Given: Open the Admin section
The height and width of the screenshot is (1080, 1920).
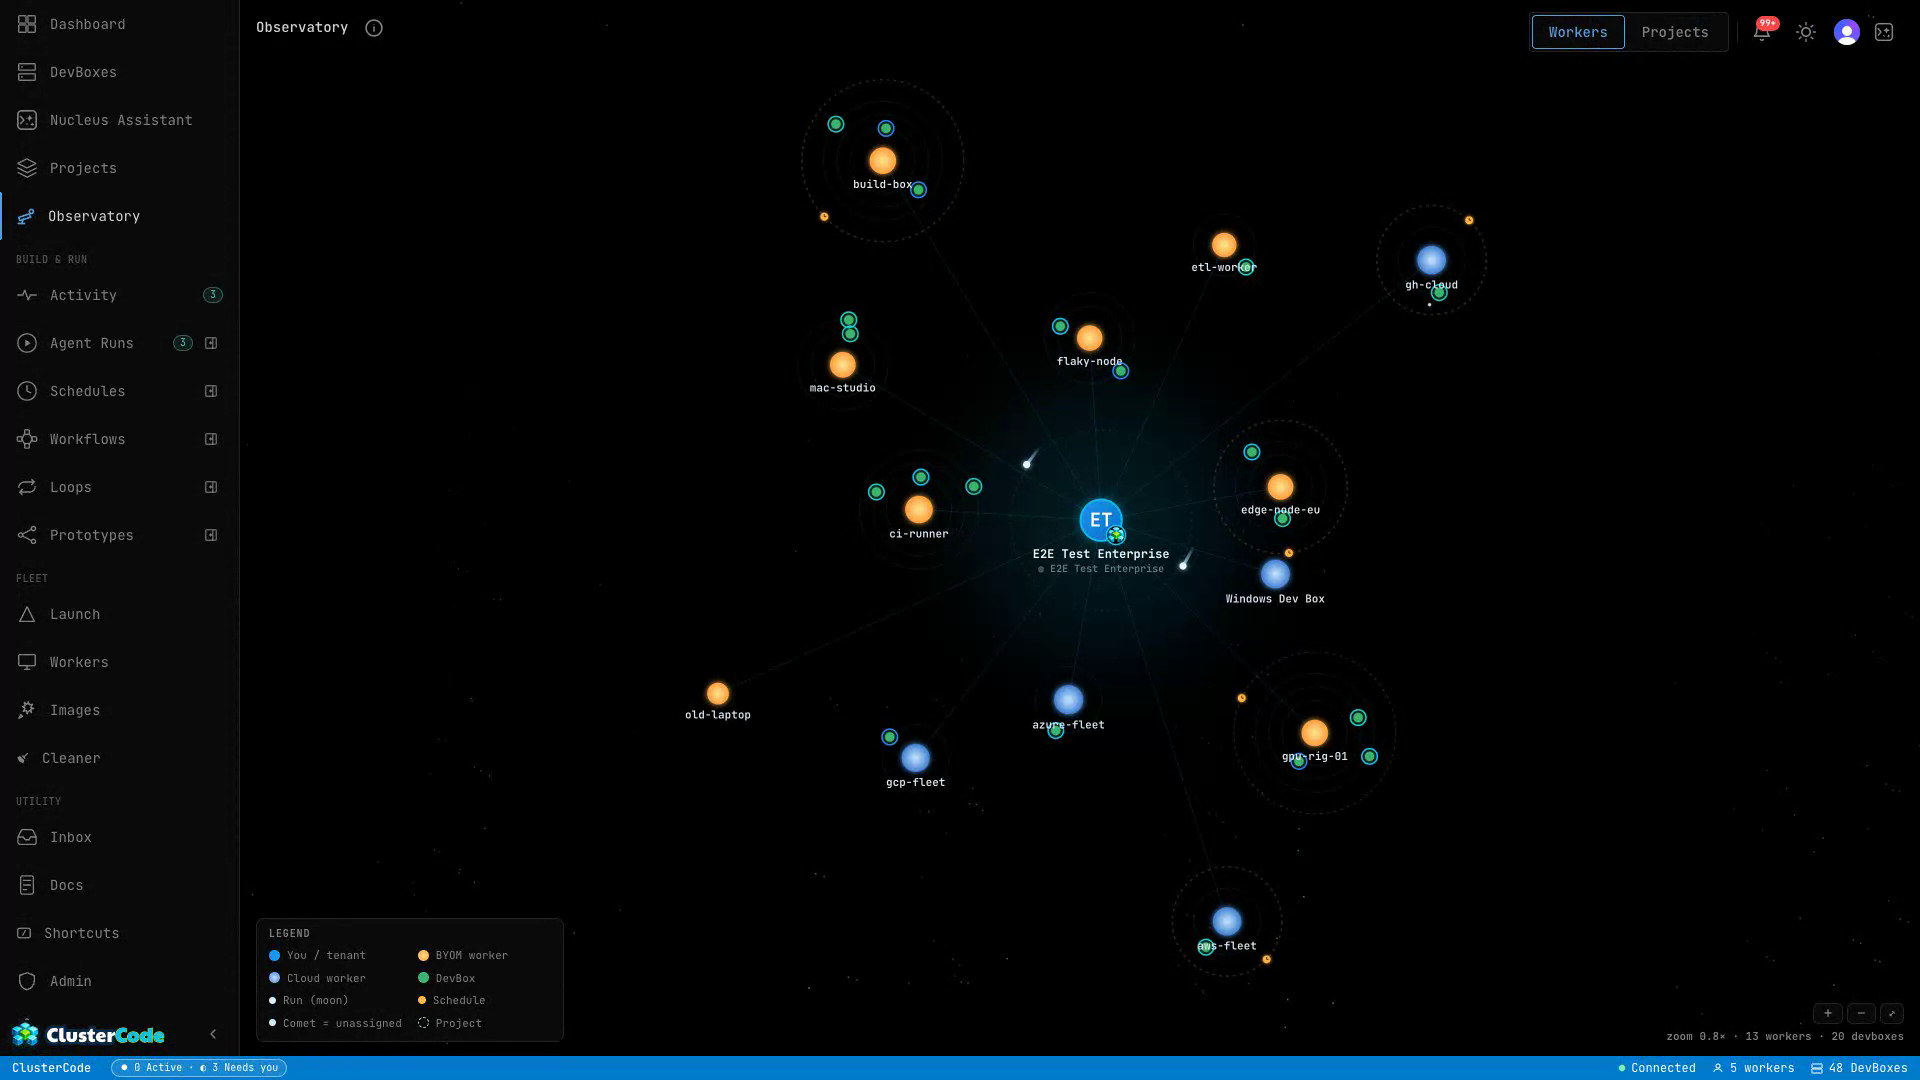Looking at the screenshot, I should (x=119, y=981).
